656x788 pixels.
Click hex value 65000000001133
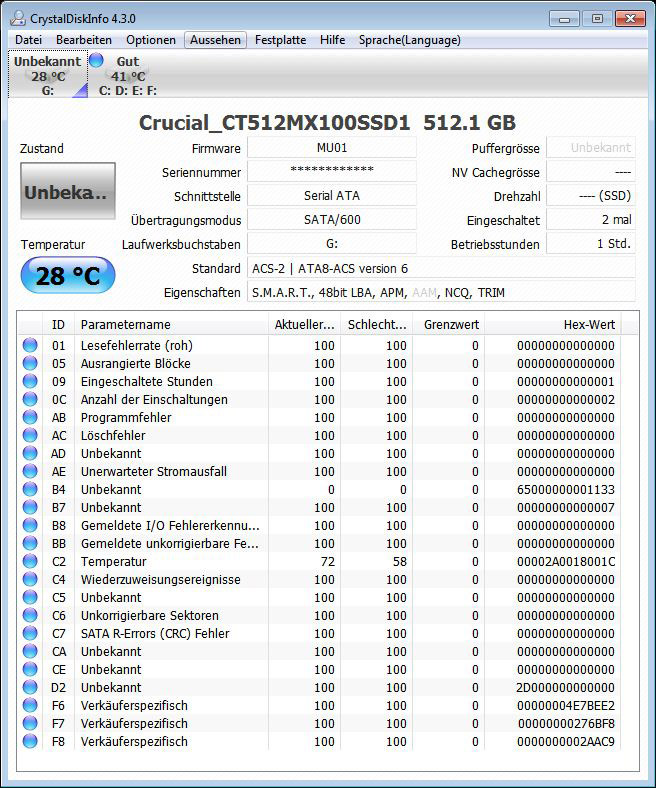coord(566,489)
